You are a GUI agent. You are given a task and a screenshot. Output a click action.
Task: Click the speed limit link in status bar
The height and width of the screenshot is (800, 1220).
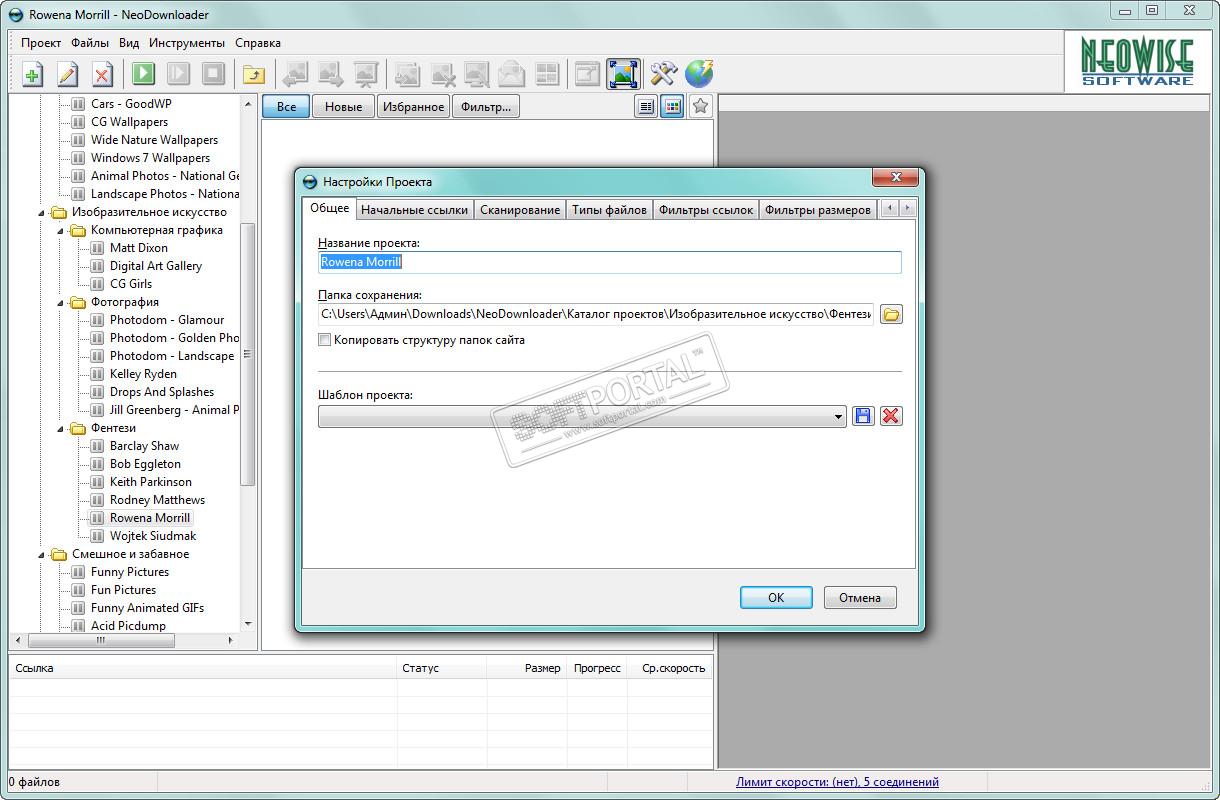point(837,782)
